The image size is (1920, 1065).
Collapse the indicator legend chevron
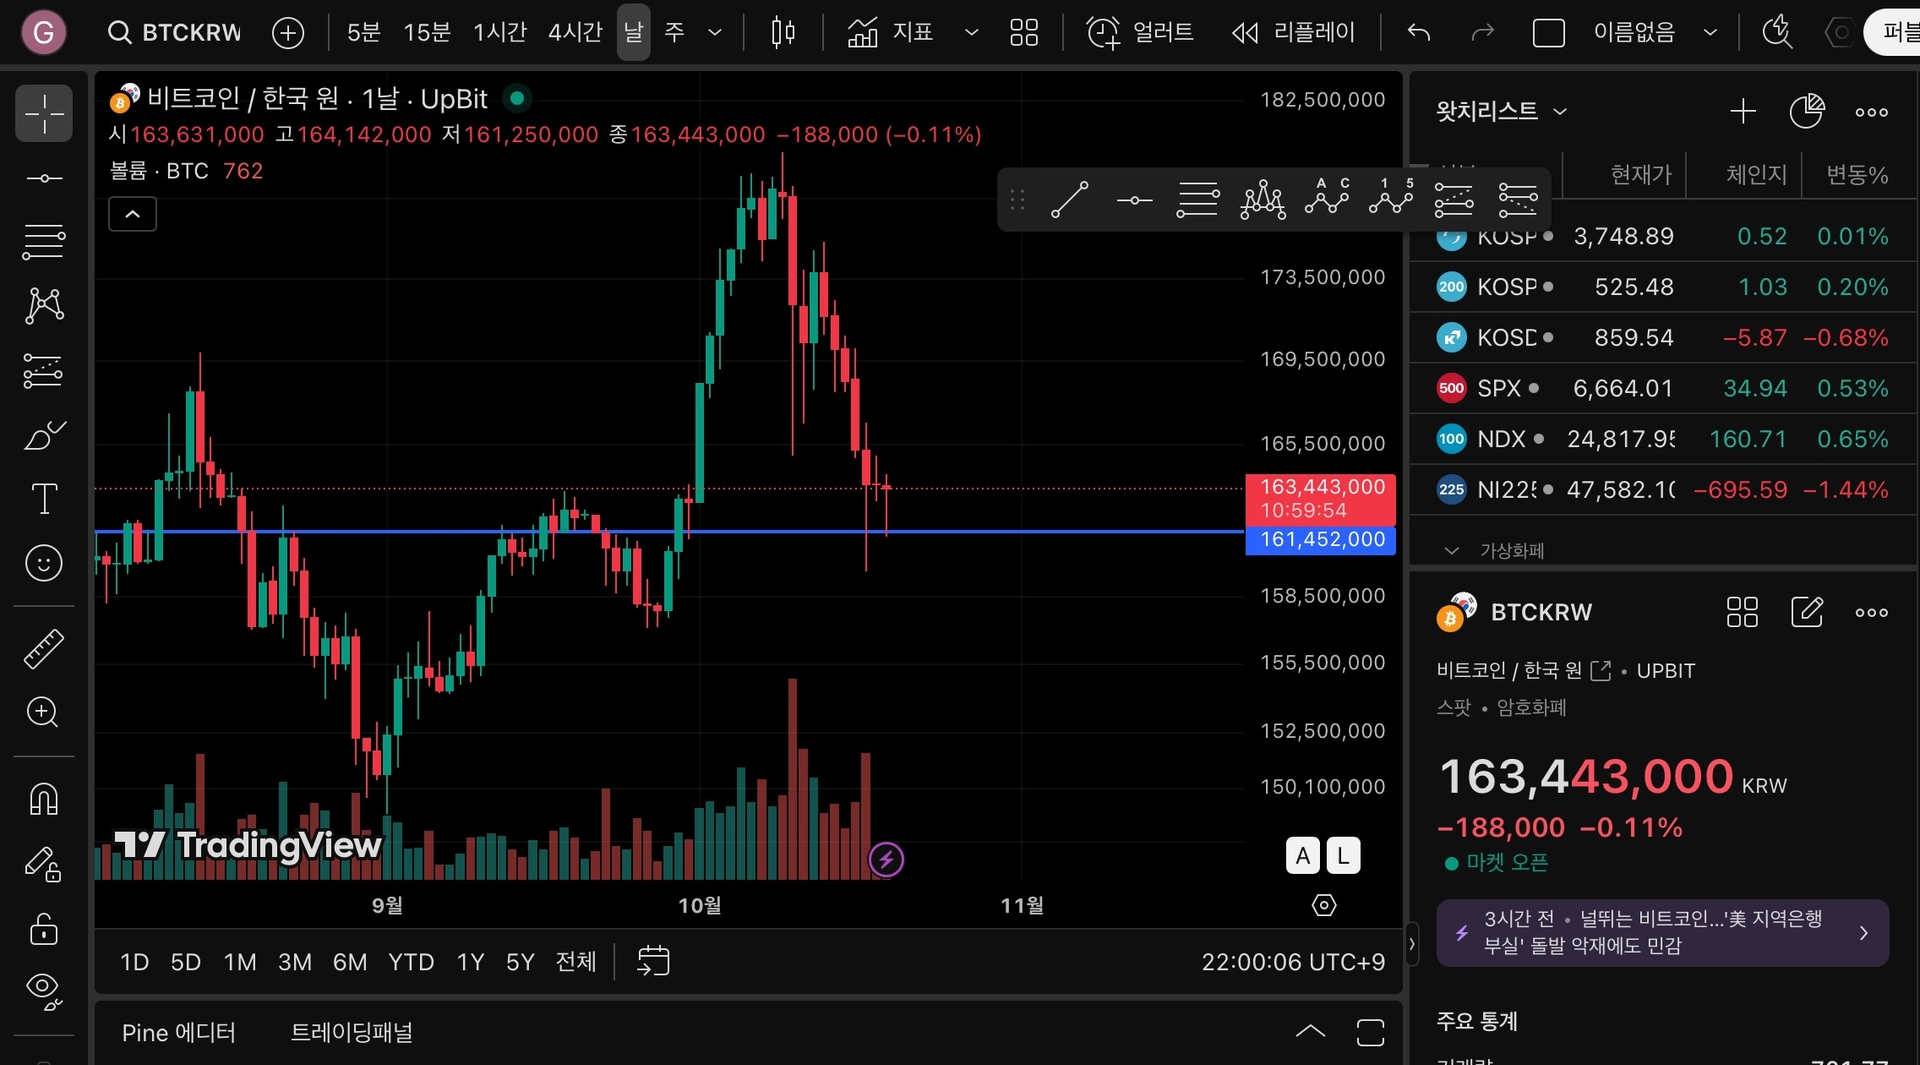tap(132, 214)
